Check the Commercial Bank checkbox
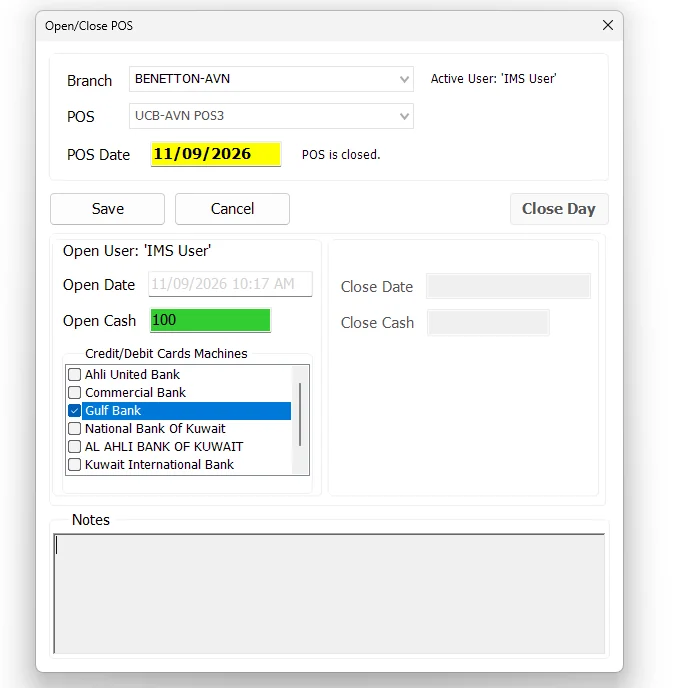678x688 pixels. click(75, 392)
